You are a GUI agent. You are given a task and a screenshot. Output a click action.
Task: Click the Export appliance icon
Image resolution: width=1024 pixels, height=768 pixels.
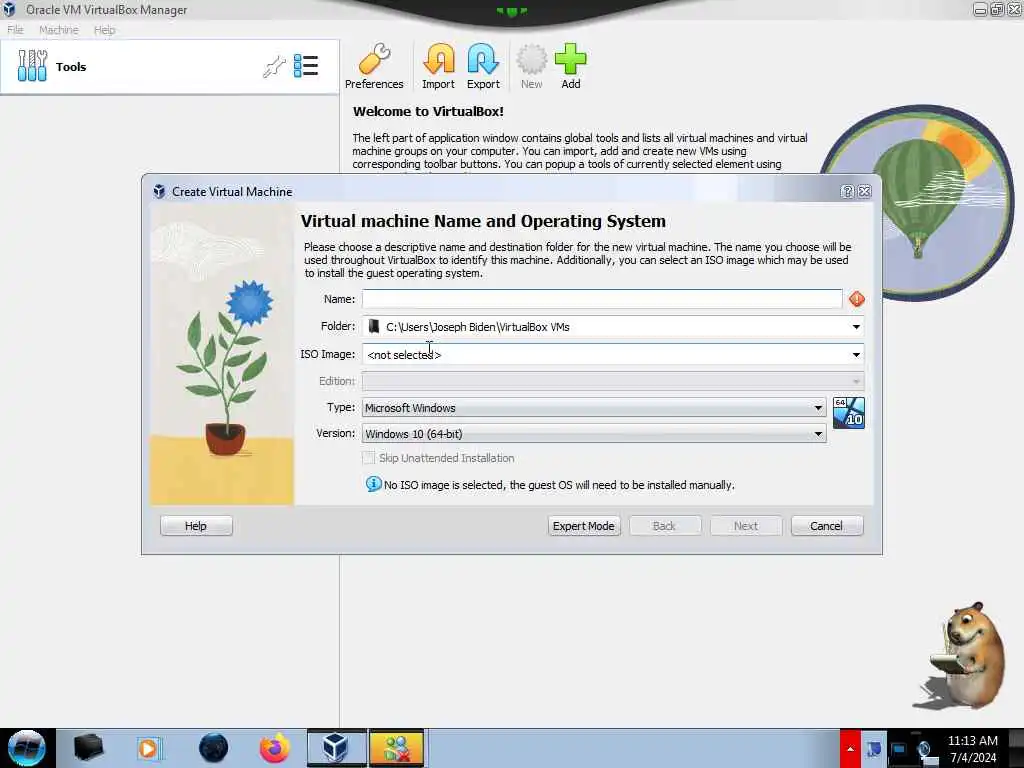pyautogui.click(x=483, y=66)
